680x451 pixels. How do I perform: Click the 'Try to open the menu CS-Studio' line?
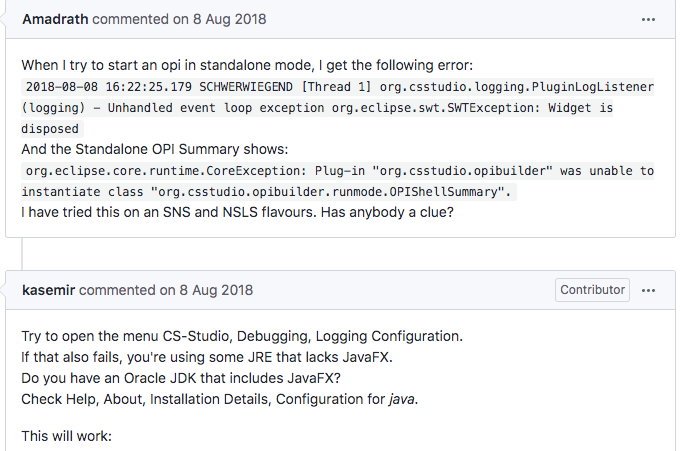tap(242, 335)
